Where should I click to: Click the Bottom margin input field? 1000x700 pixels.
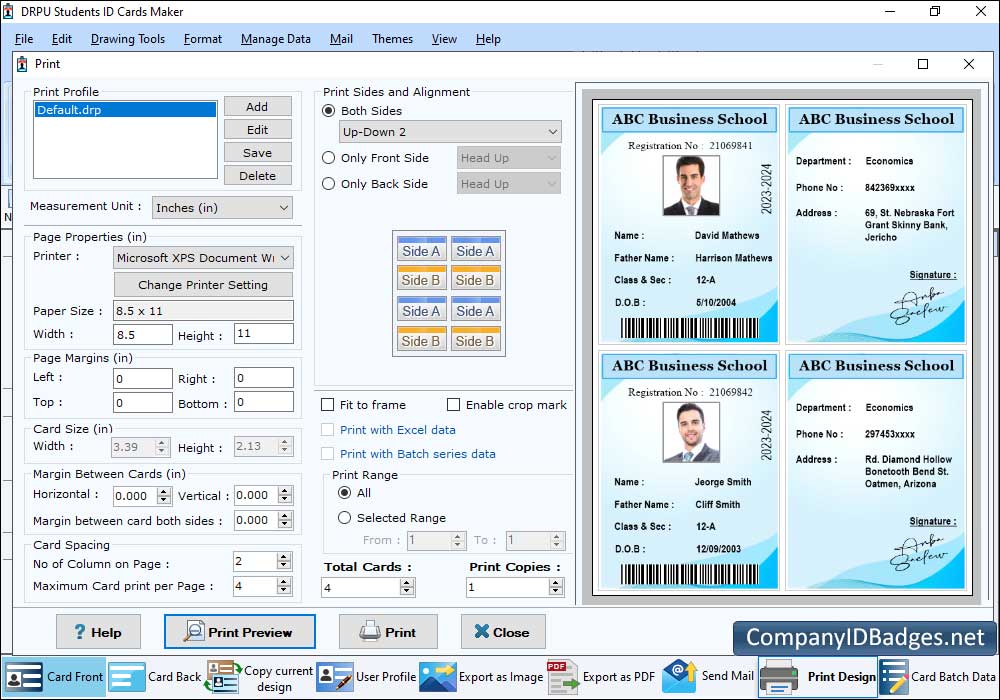[x=264, y=402]
